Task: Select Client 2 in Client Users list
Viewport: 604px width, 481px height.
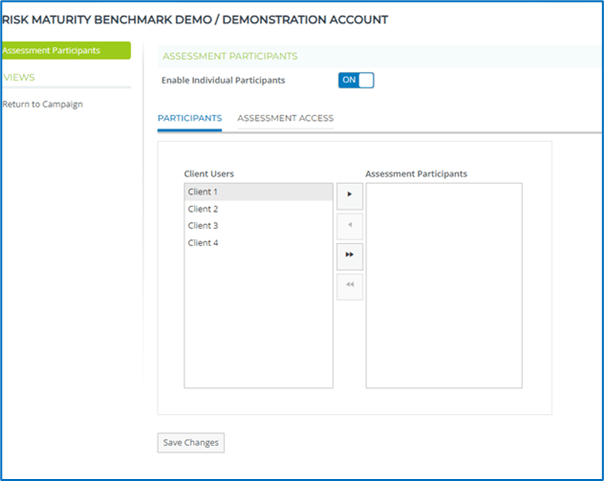Action: pyautogui.click(x=258, y=209)
